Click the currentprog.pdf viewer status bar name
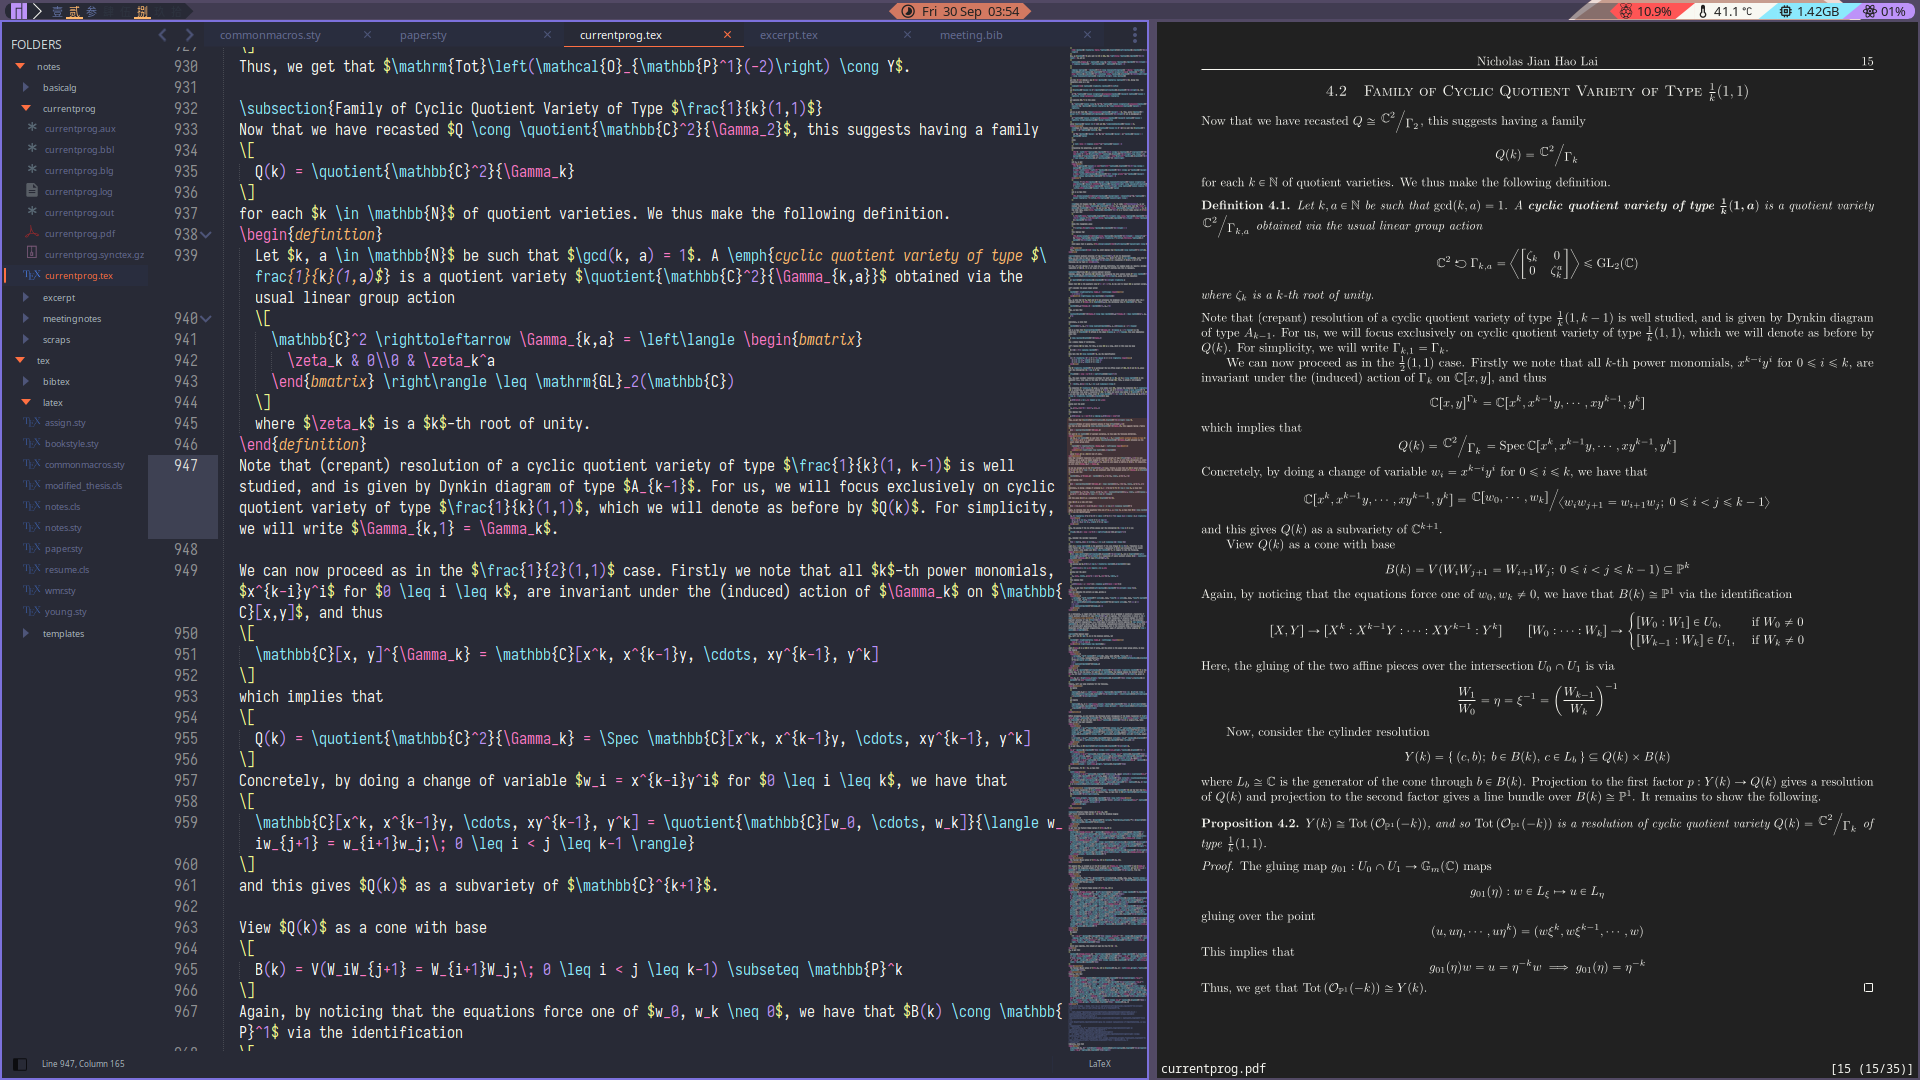The width and height of the screenshot is (1920, 1080). tap(1213, 1068)
